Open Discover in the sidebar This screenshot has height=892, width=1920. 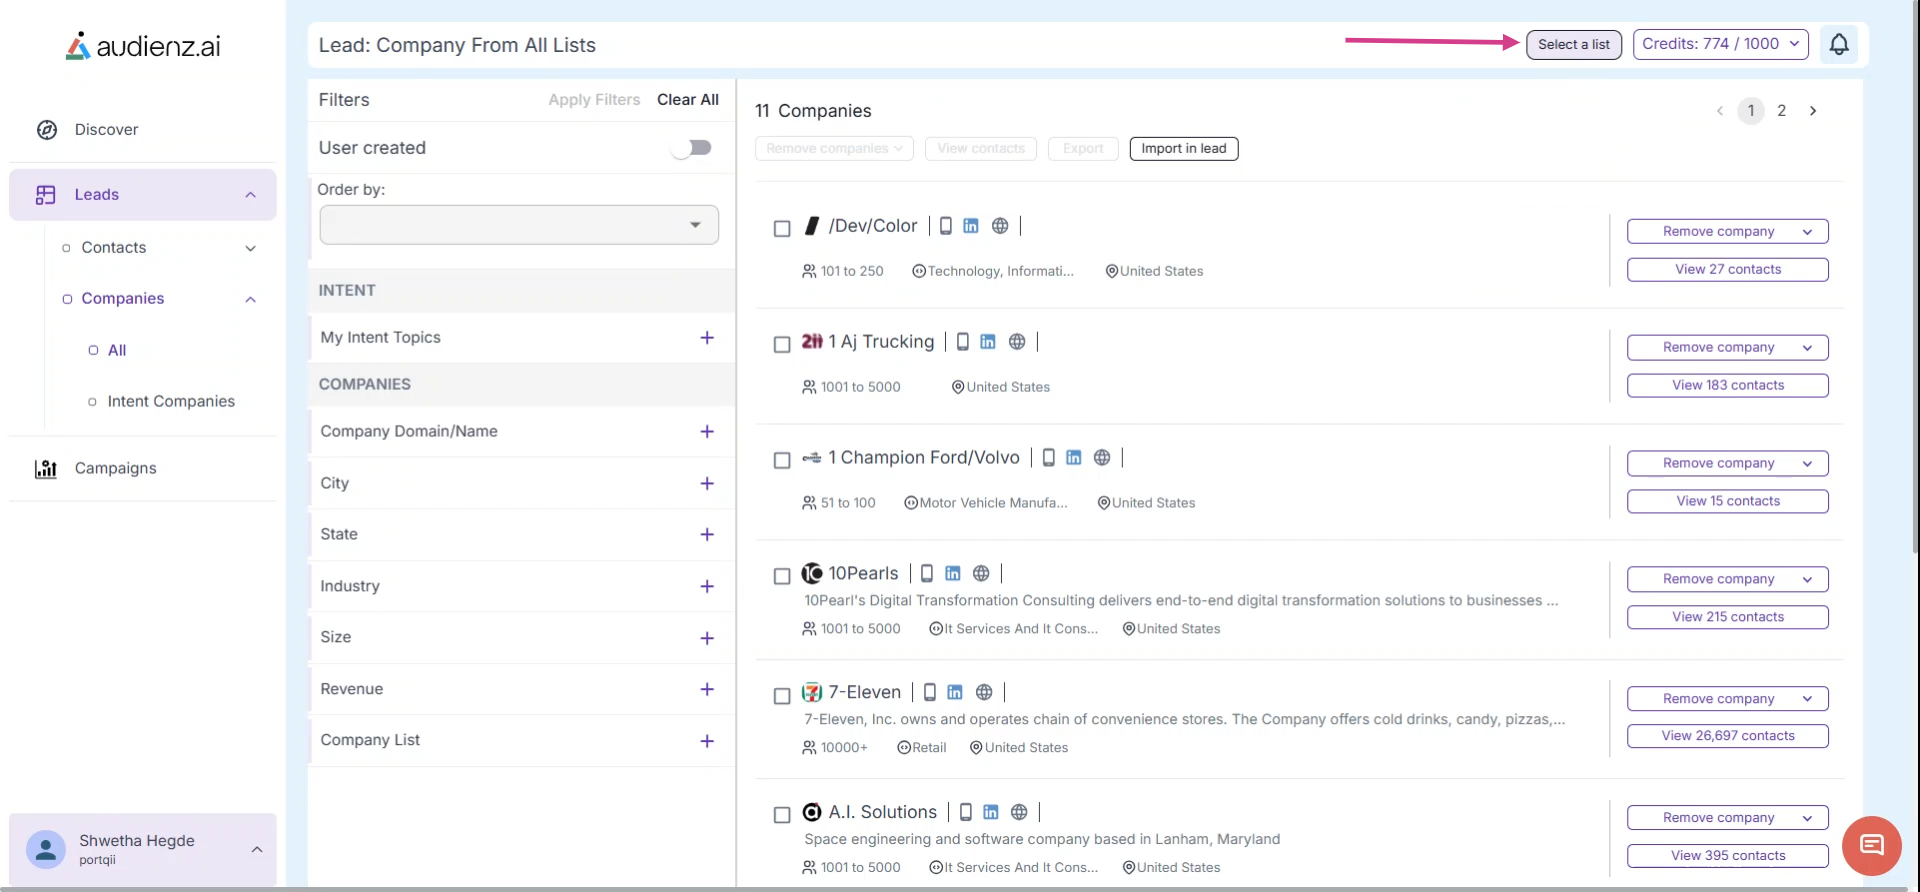(x=106, y=129)
